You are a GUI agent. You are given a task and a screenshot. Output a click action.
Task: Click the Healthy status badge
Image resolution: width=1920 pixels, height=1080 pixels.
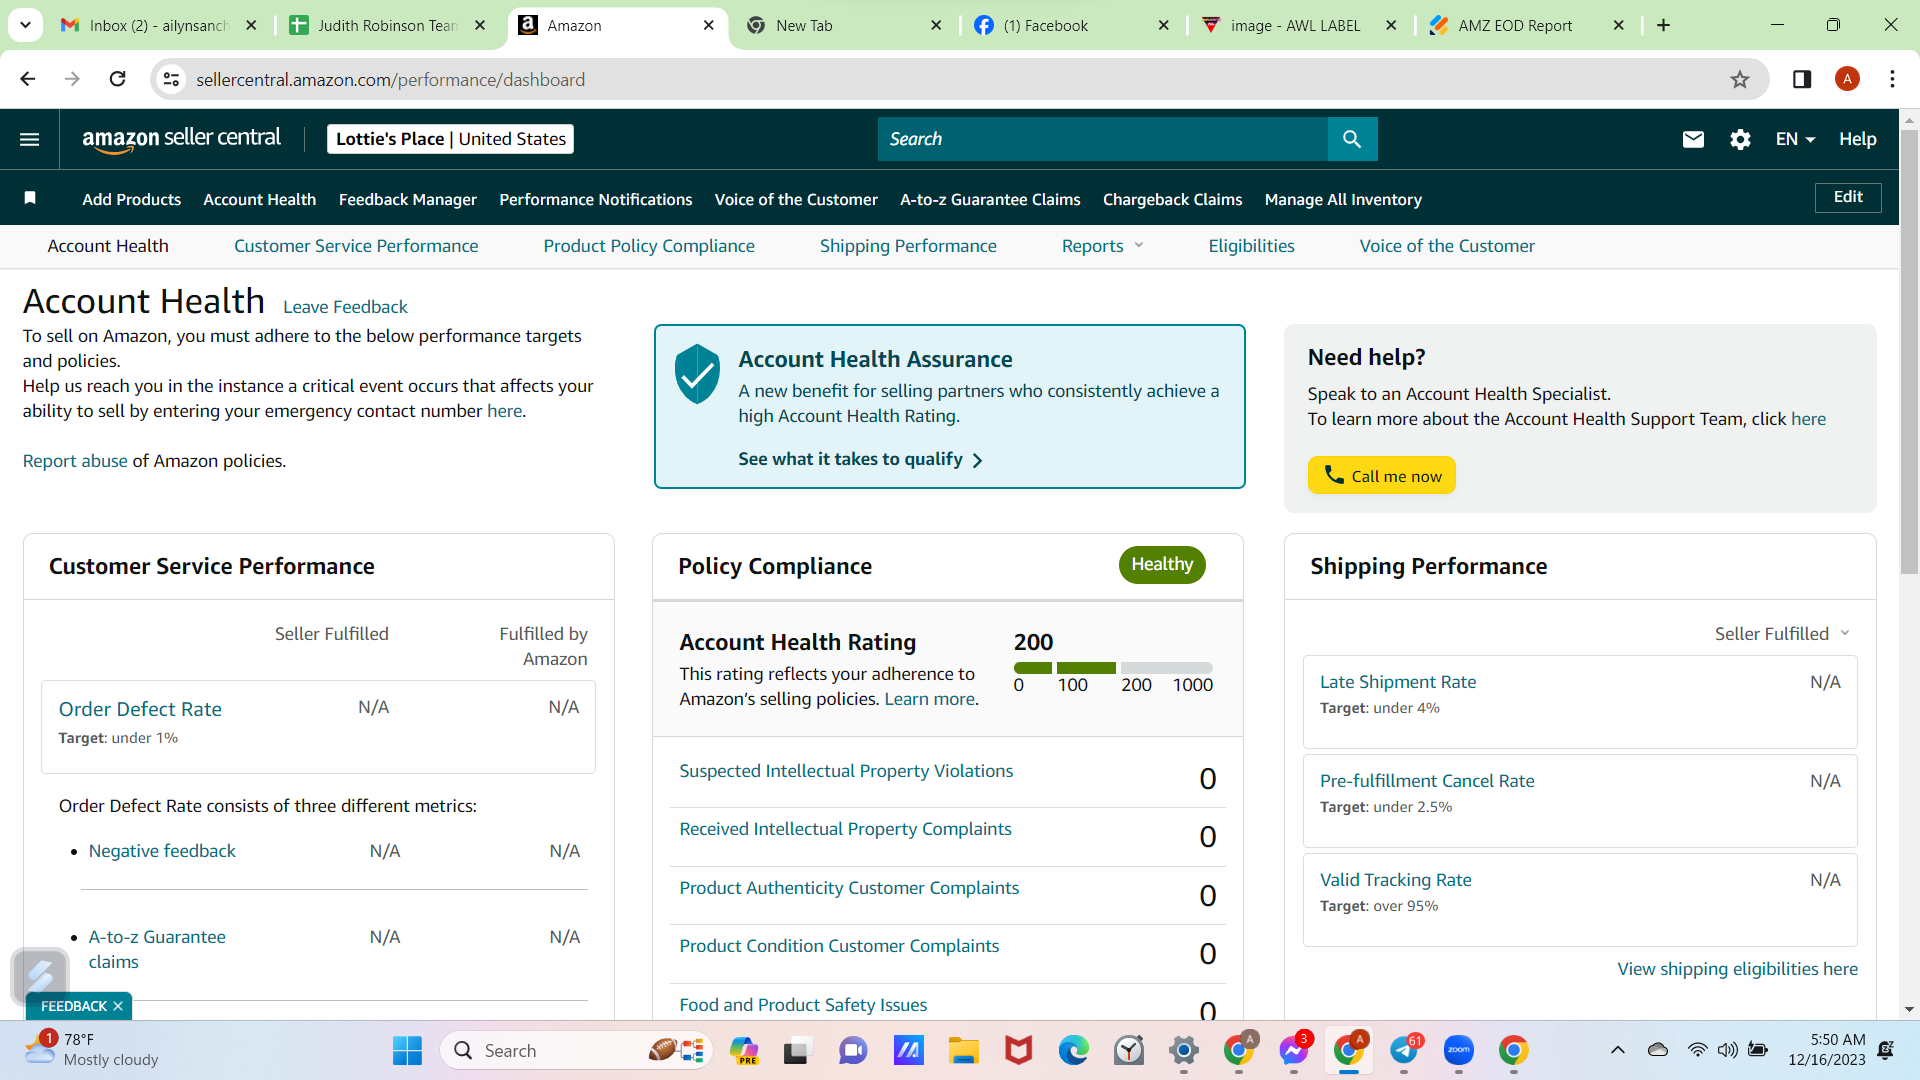(1162, 565)
